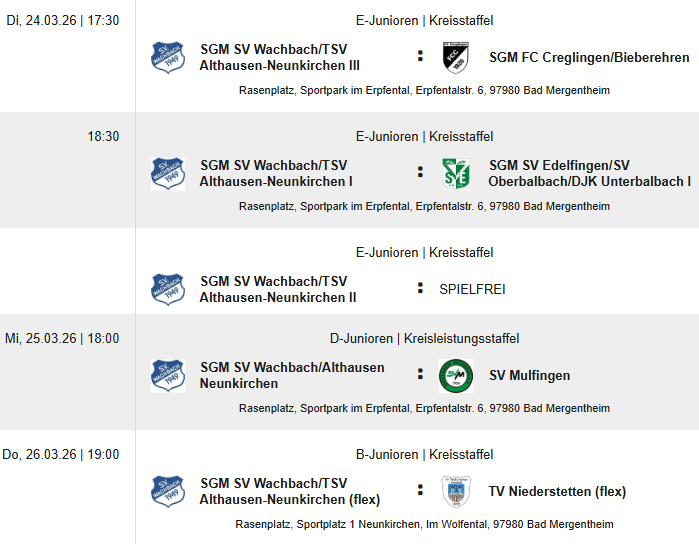Click the D-Junioren Kreisleistungsstaffel league heading
699x544 pixels.
point(424,339)
